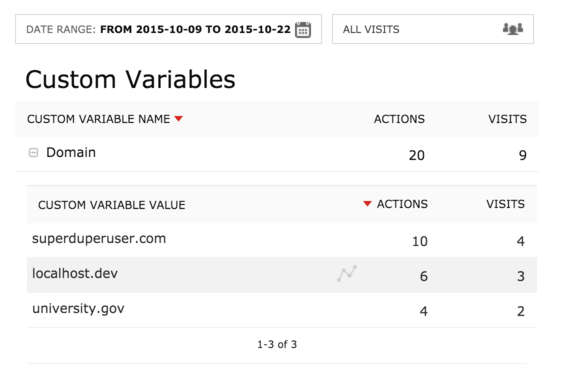Click red sort arrow beside Custom Variable Name

[x=179, y=119]
